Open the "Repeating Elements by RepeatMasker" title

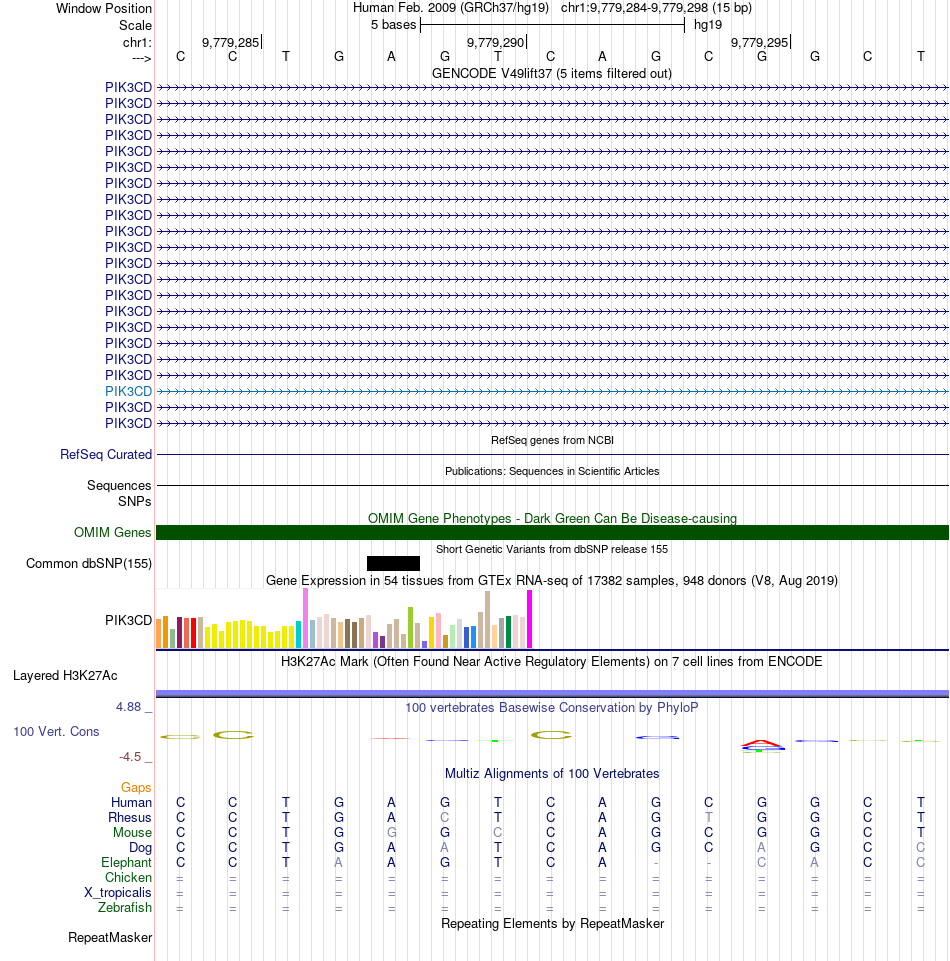click(552, 924)
